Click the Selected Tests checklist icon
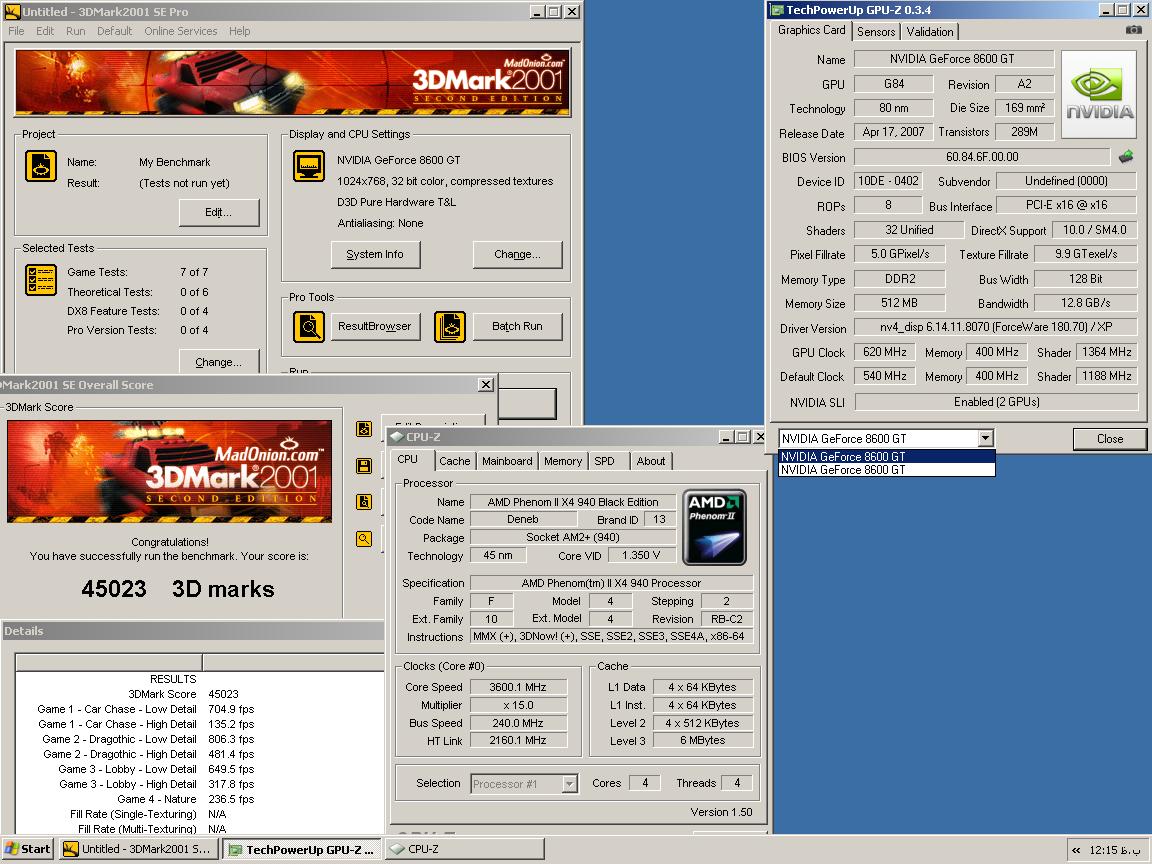This screenshot has height=864, width=1152. [40, 280]
